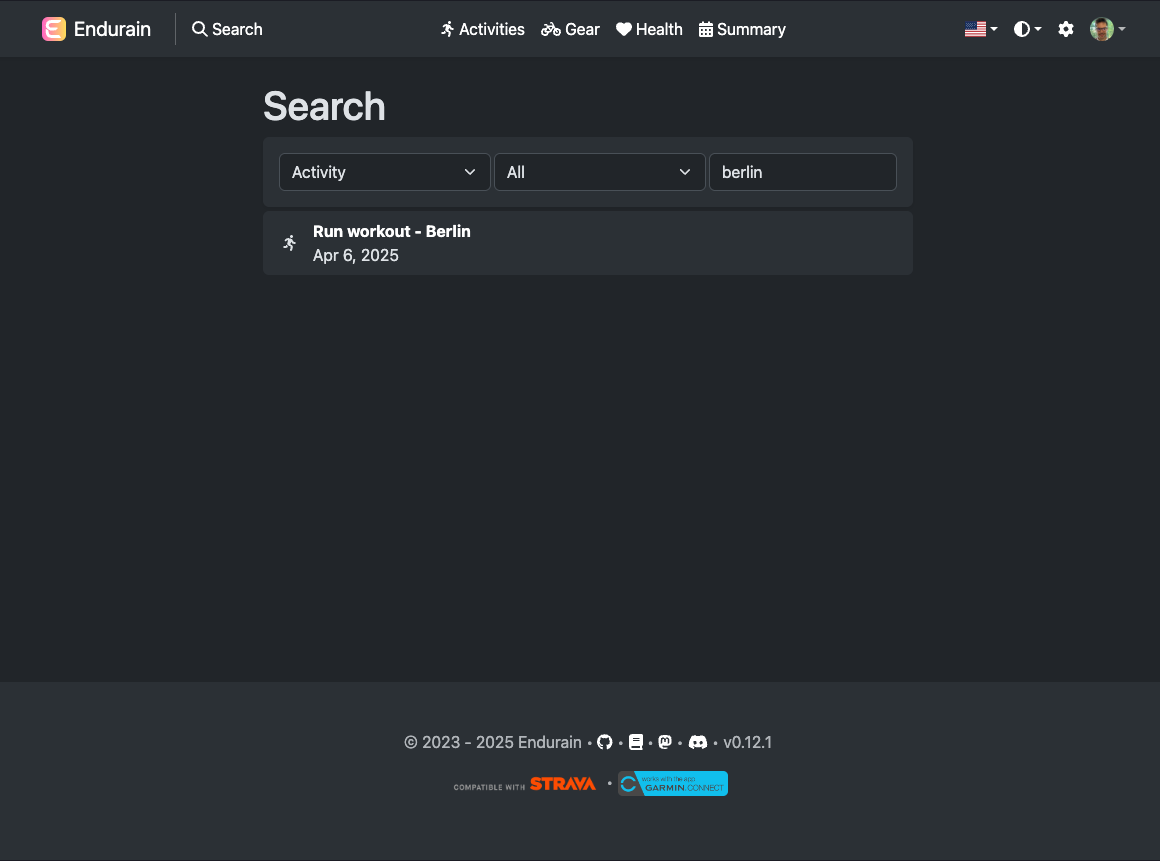Open GitHub icon link in footer

(x=604, y=742)
